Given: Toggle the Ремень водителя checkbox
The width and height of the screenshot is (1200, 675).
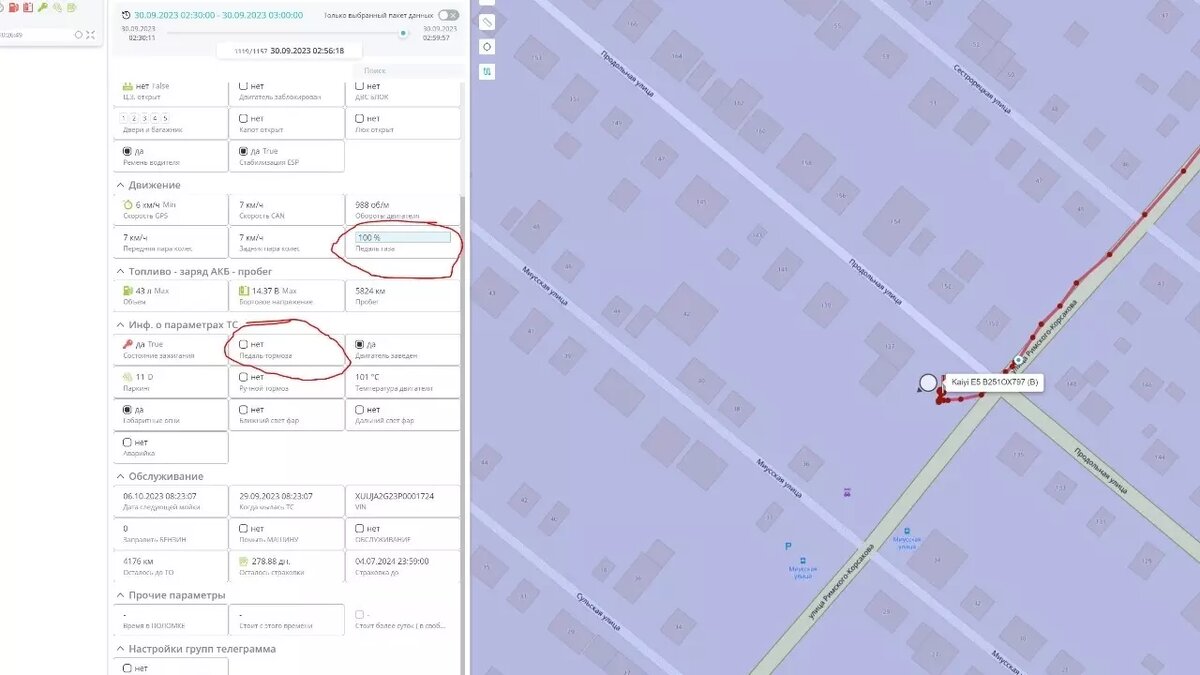Looking at the screenshot, I should [128, 151].
